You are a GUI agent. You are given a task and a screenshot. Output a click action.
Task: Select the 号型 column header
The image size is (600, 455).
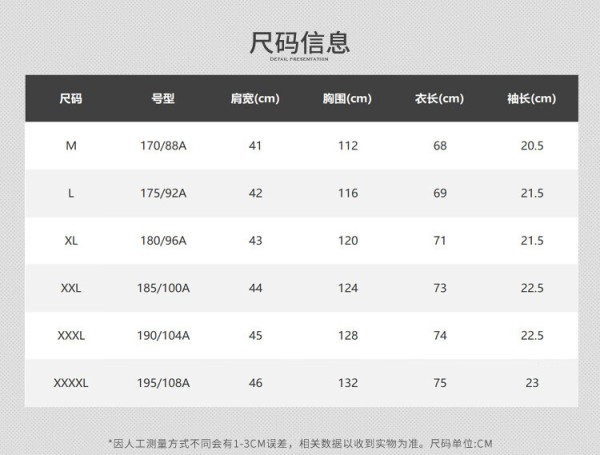click(x=163, y=99)
